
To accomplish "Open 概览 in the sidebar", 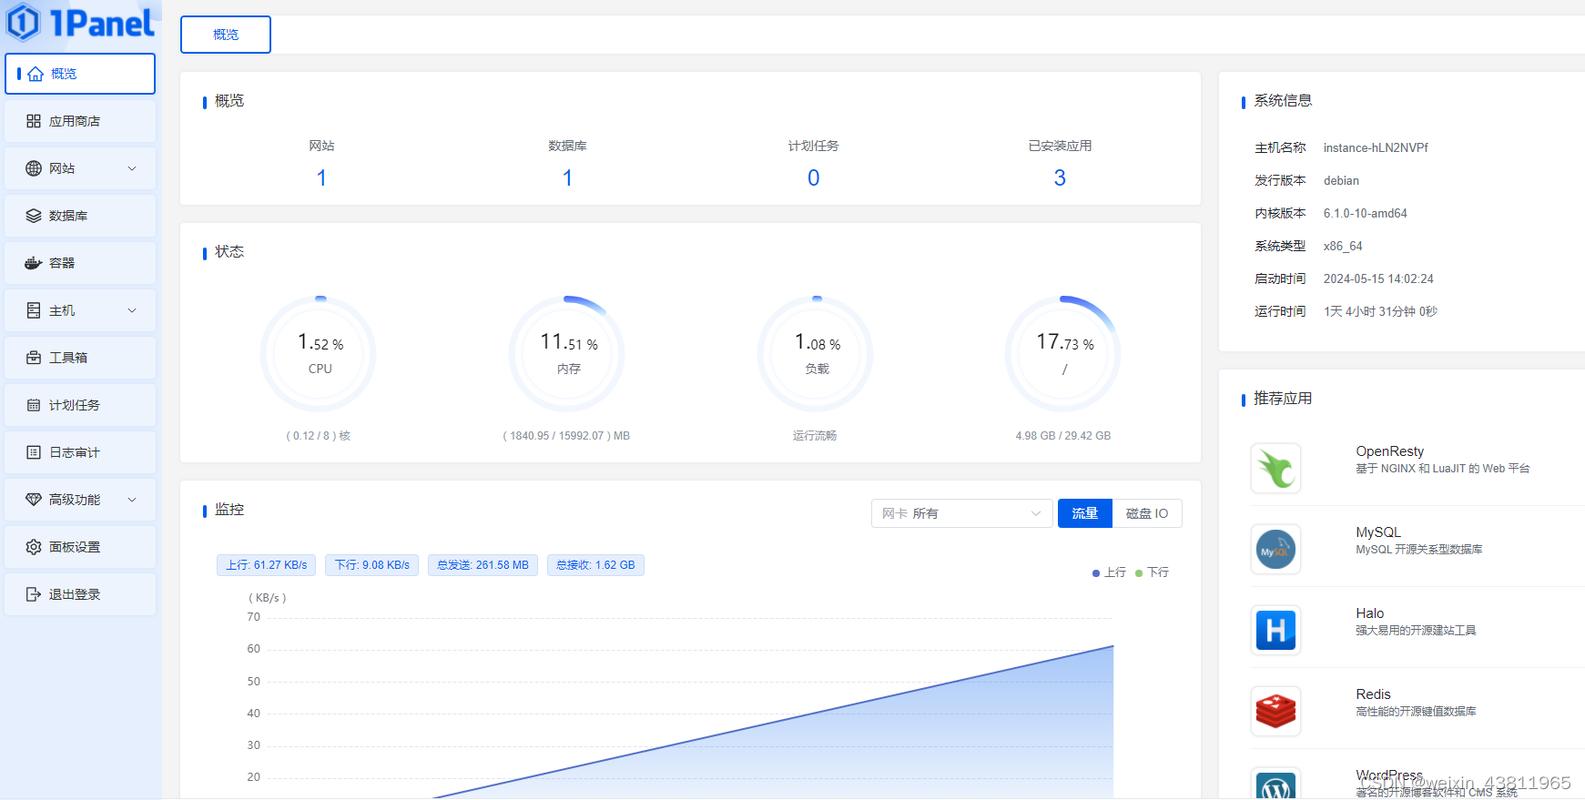I will pyautogui.click(x=80, y=74).
